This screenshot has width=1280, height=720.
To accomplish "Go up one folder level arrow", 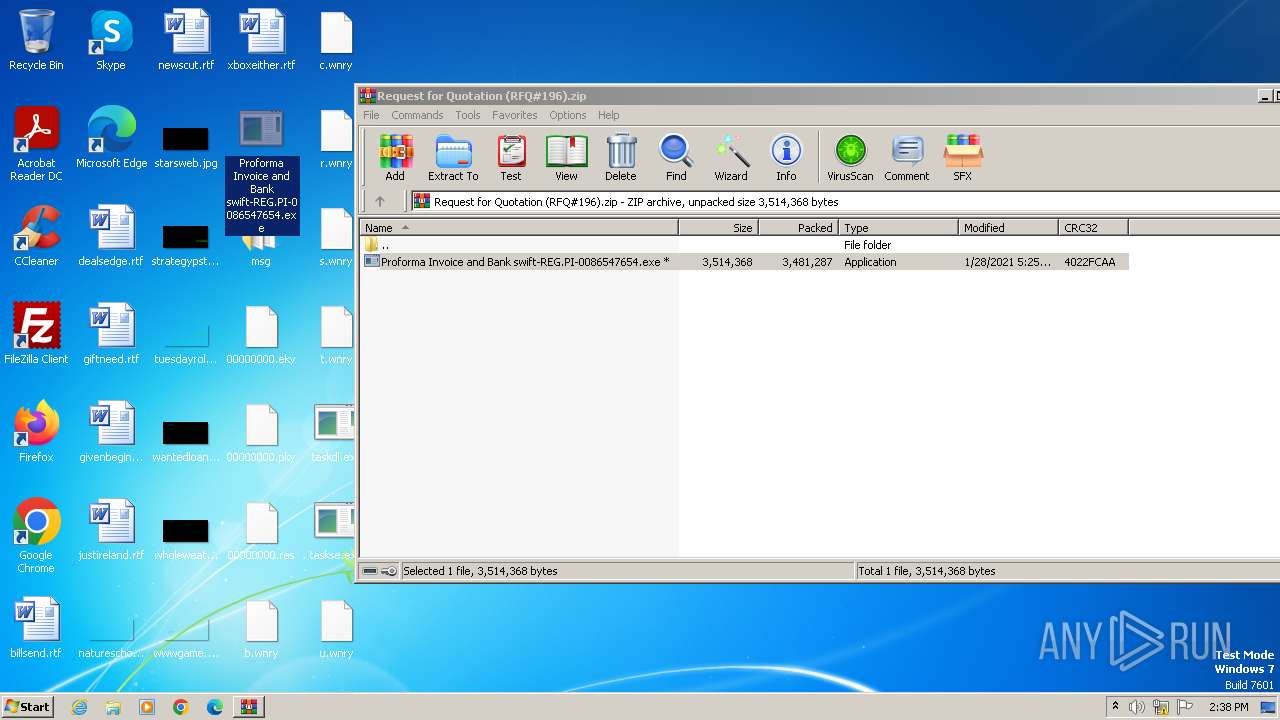I will [380, 201].
